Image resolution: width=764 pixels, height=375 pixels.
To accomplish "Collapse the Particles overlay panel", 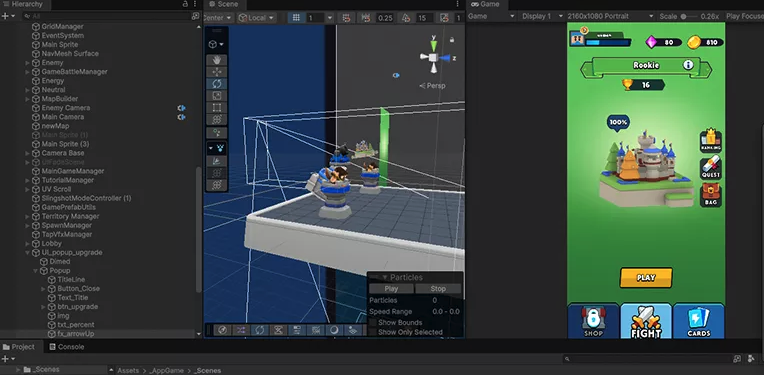I will click(x=384, y=278).
